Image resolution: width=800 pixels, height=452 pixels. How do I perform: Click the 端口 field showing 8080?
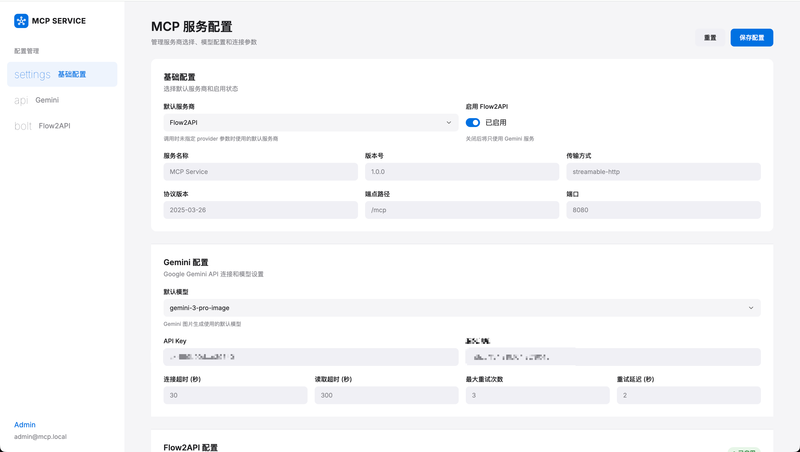pos(662,211)
